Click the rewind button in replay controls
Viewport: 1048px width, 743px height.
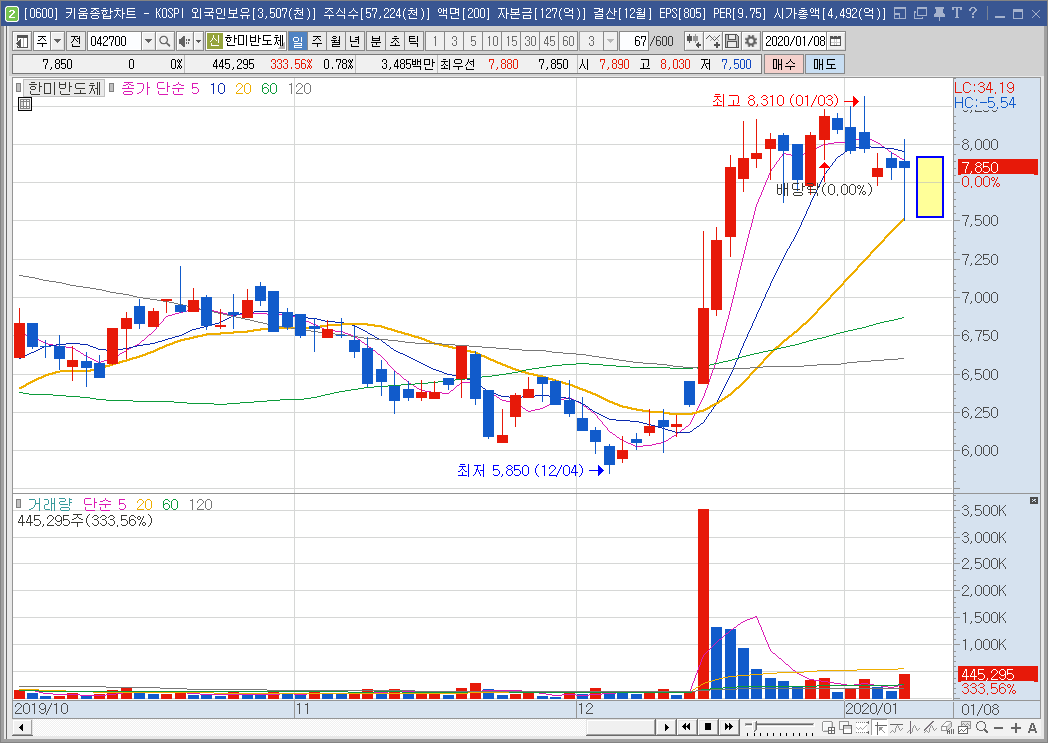click(x=686, y=727)
